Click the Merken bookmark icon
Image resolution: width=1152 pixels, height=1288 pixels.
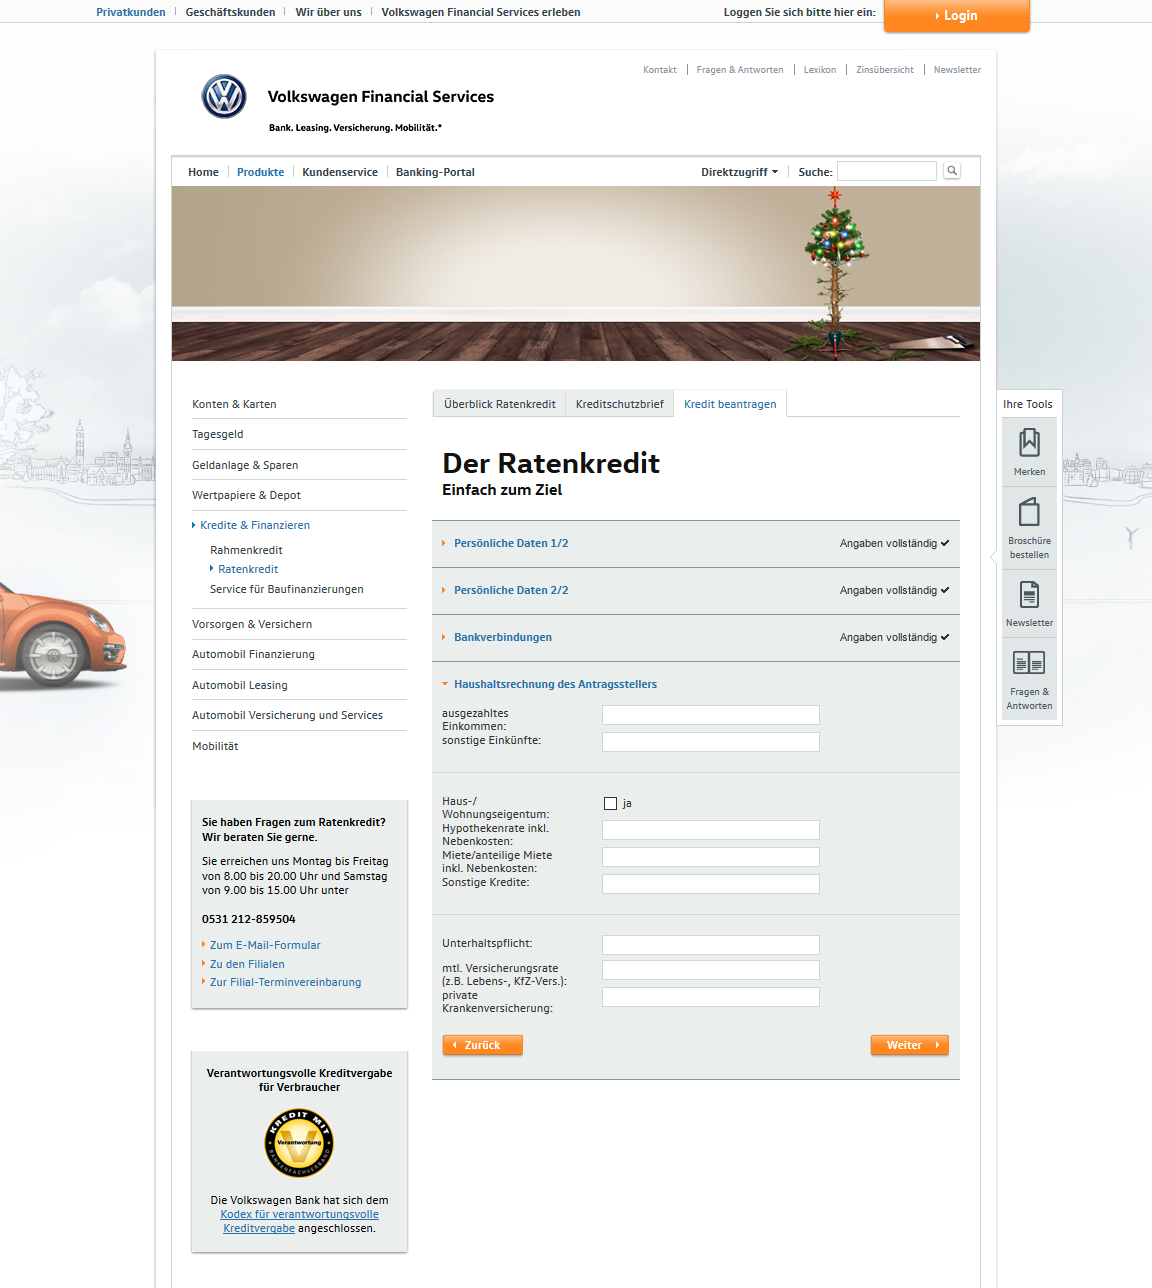click(1029, 443)
